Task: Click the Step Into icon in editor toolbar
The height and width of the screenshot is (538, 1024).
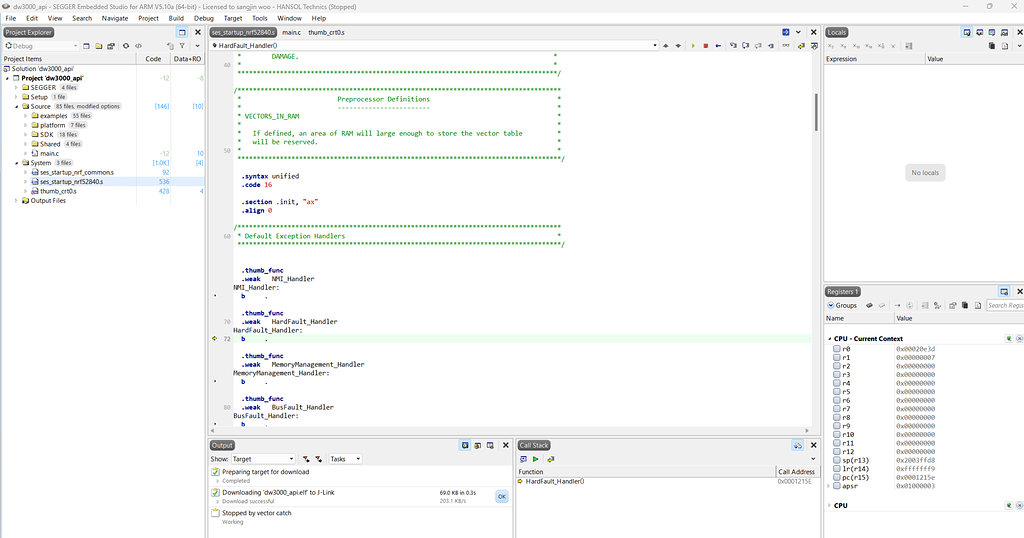Action: point(733,46)
